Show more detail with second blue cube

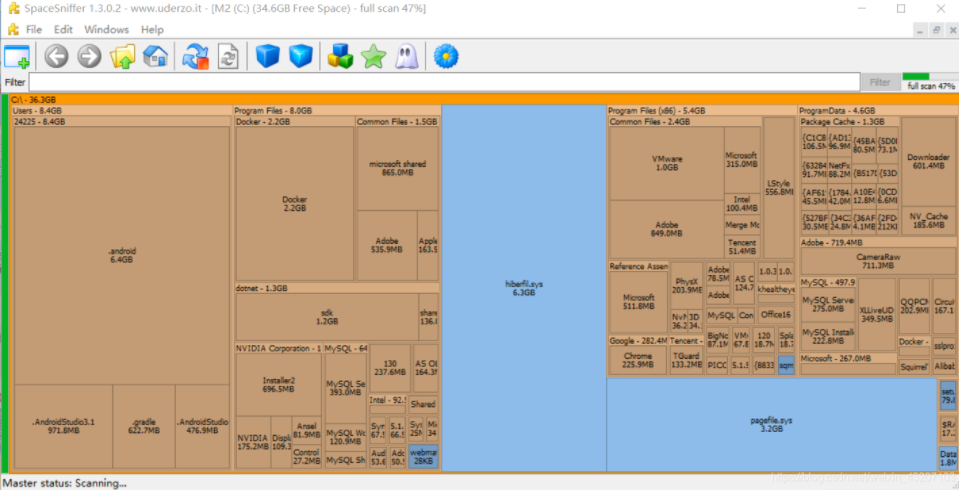pyautogui.click(x=300, y=57)
